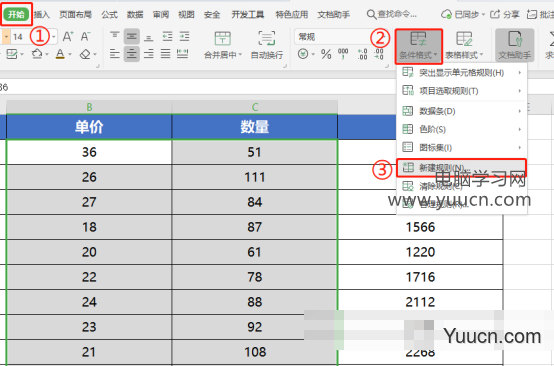
Task: Open 图标集(I) submenu
Action: pos(462,147)
